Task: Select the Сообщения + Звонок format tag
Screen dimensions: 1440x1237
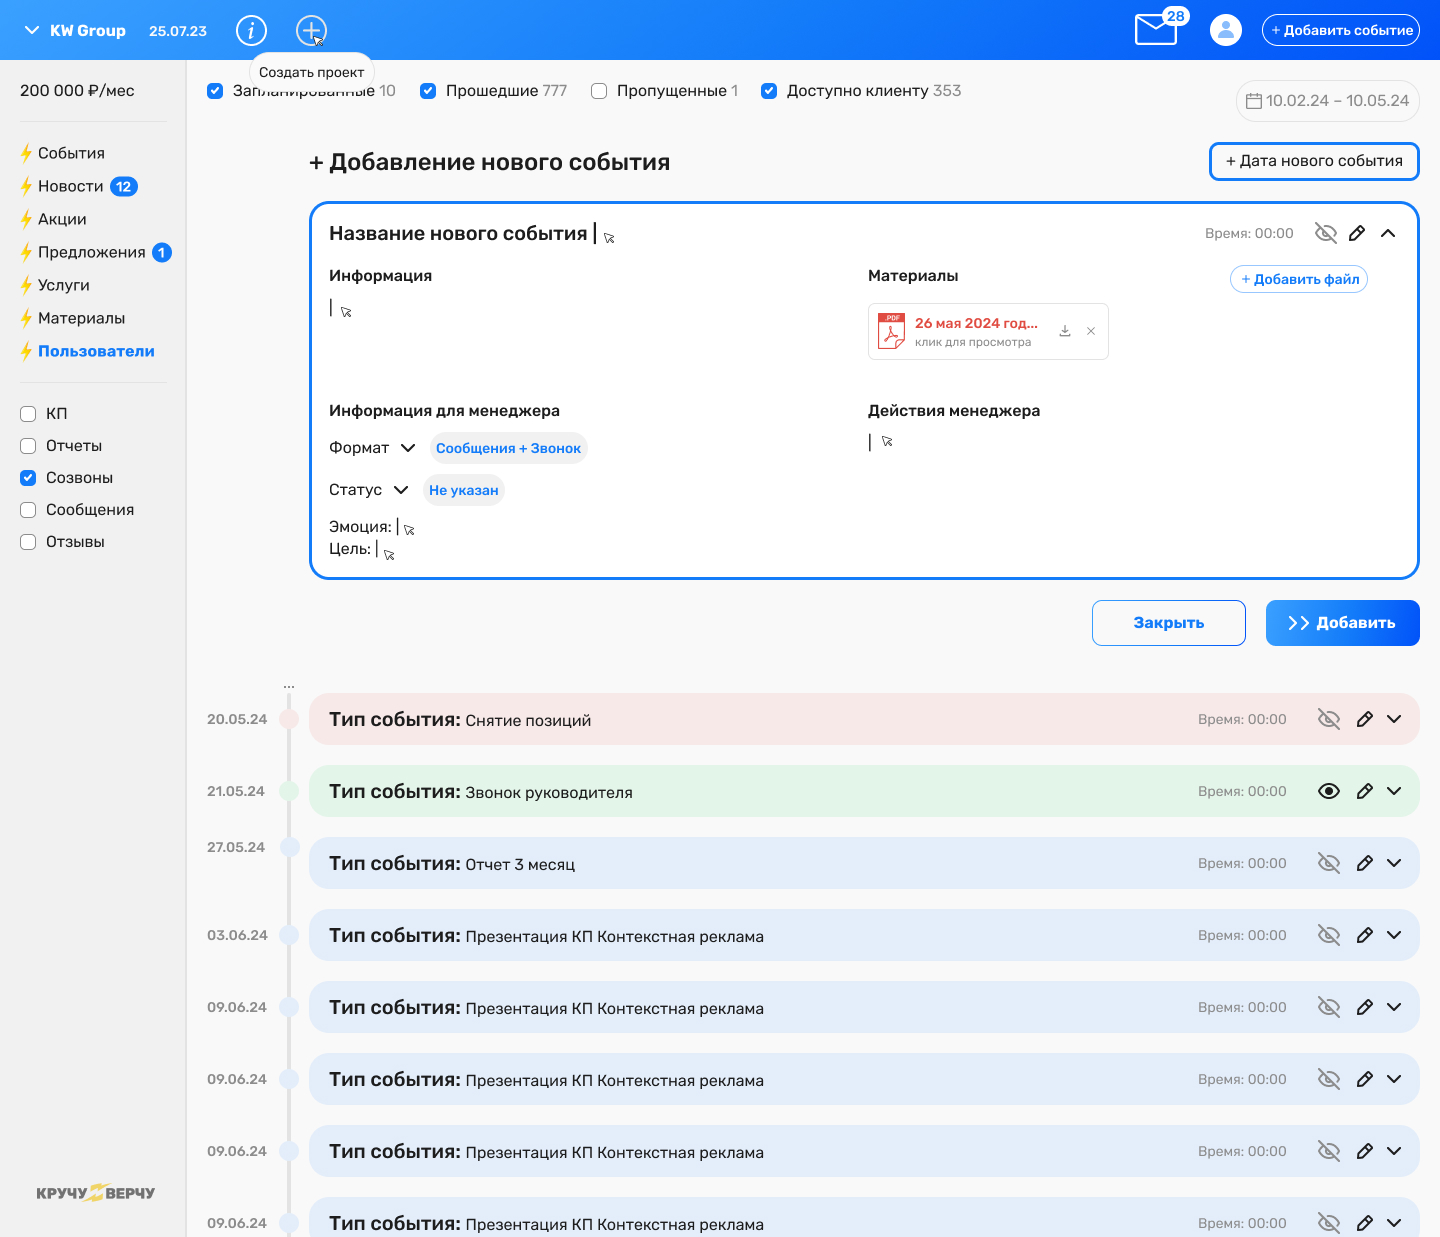Action: (508, 448)
